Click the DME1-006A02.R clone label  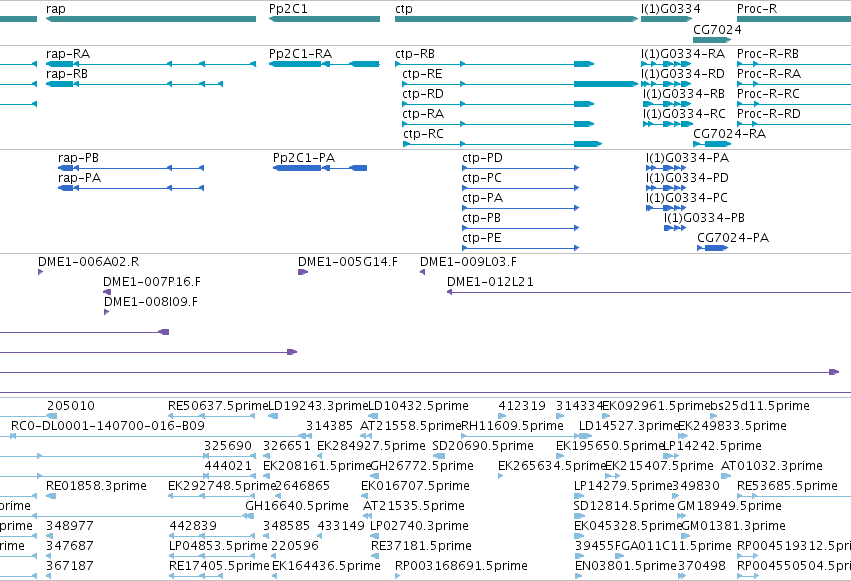pyautogui.click(x=88, y=263)
